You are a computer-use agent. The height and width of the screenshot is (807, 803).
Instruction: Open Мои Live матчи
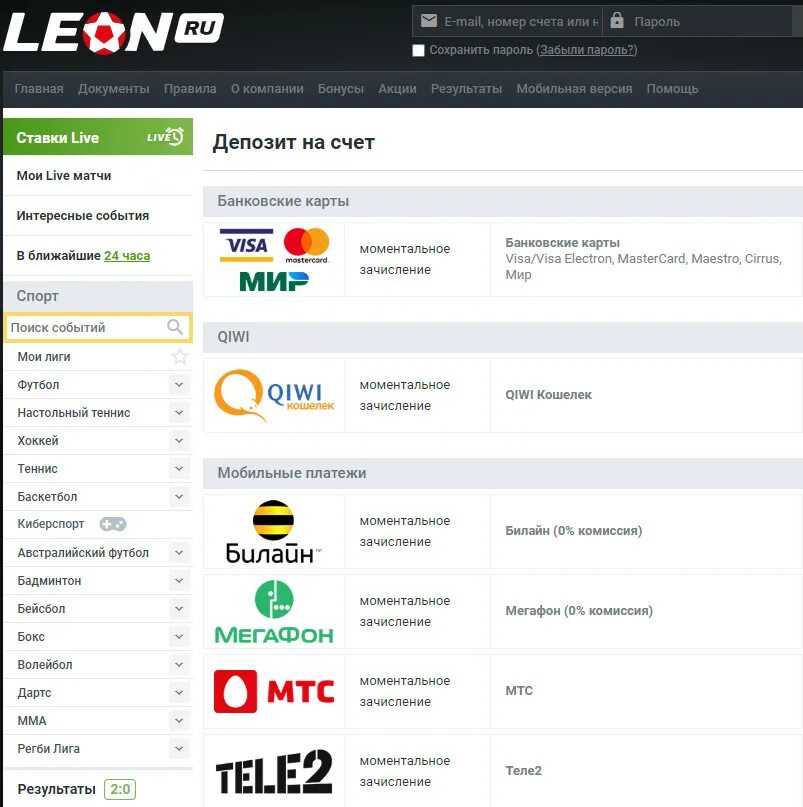[x=64, y=176]
